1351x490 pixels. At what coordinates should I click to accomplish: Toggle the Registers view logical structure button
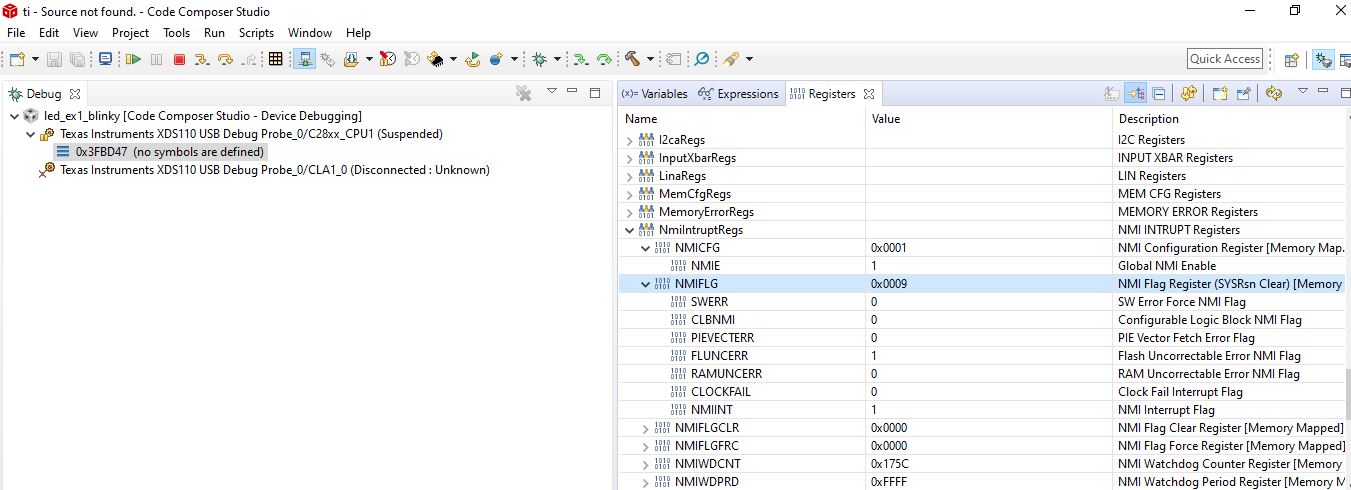(x=1135, y=93)
